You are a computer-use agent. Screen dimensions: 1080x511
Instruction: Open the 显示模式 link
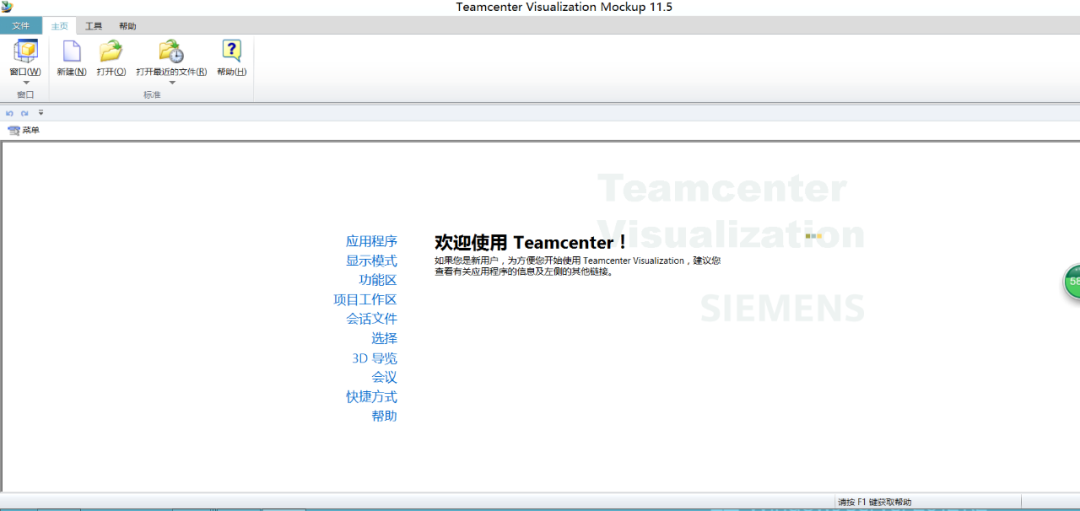tap(371, 261)
